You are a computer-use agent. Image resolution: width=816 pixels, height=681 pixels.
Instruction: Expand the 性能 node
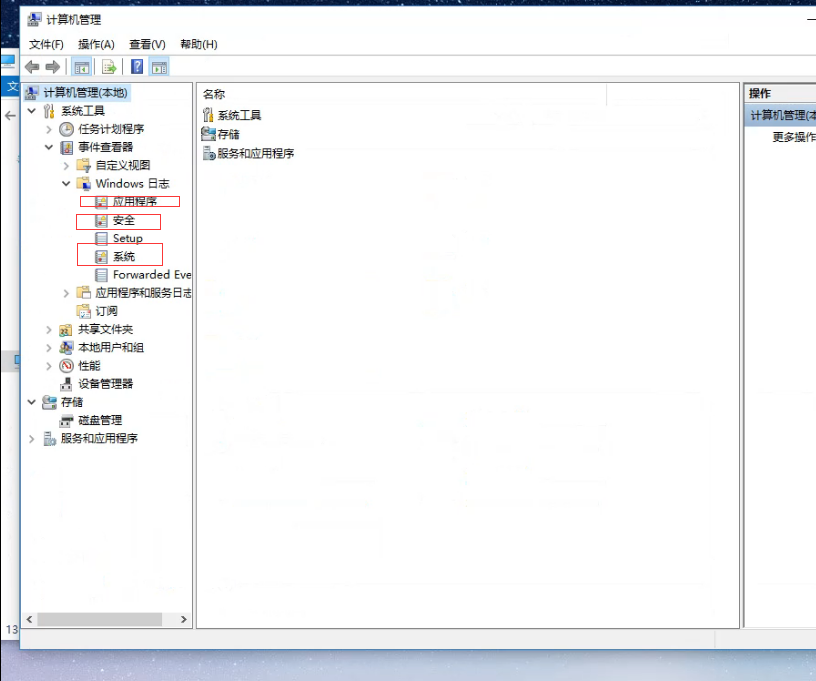click(x=49, y=366)
